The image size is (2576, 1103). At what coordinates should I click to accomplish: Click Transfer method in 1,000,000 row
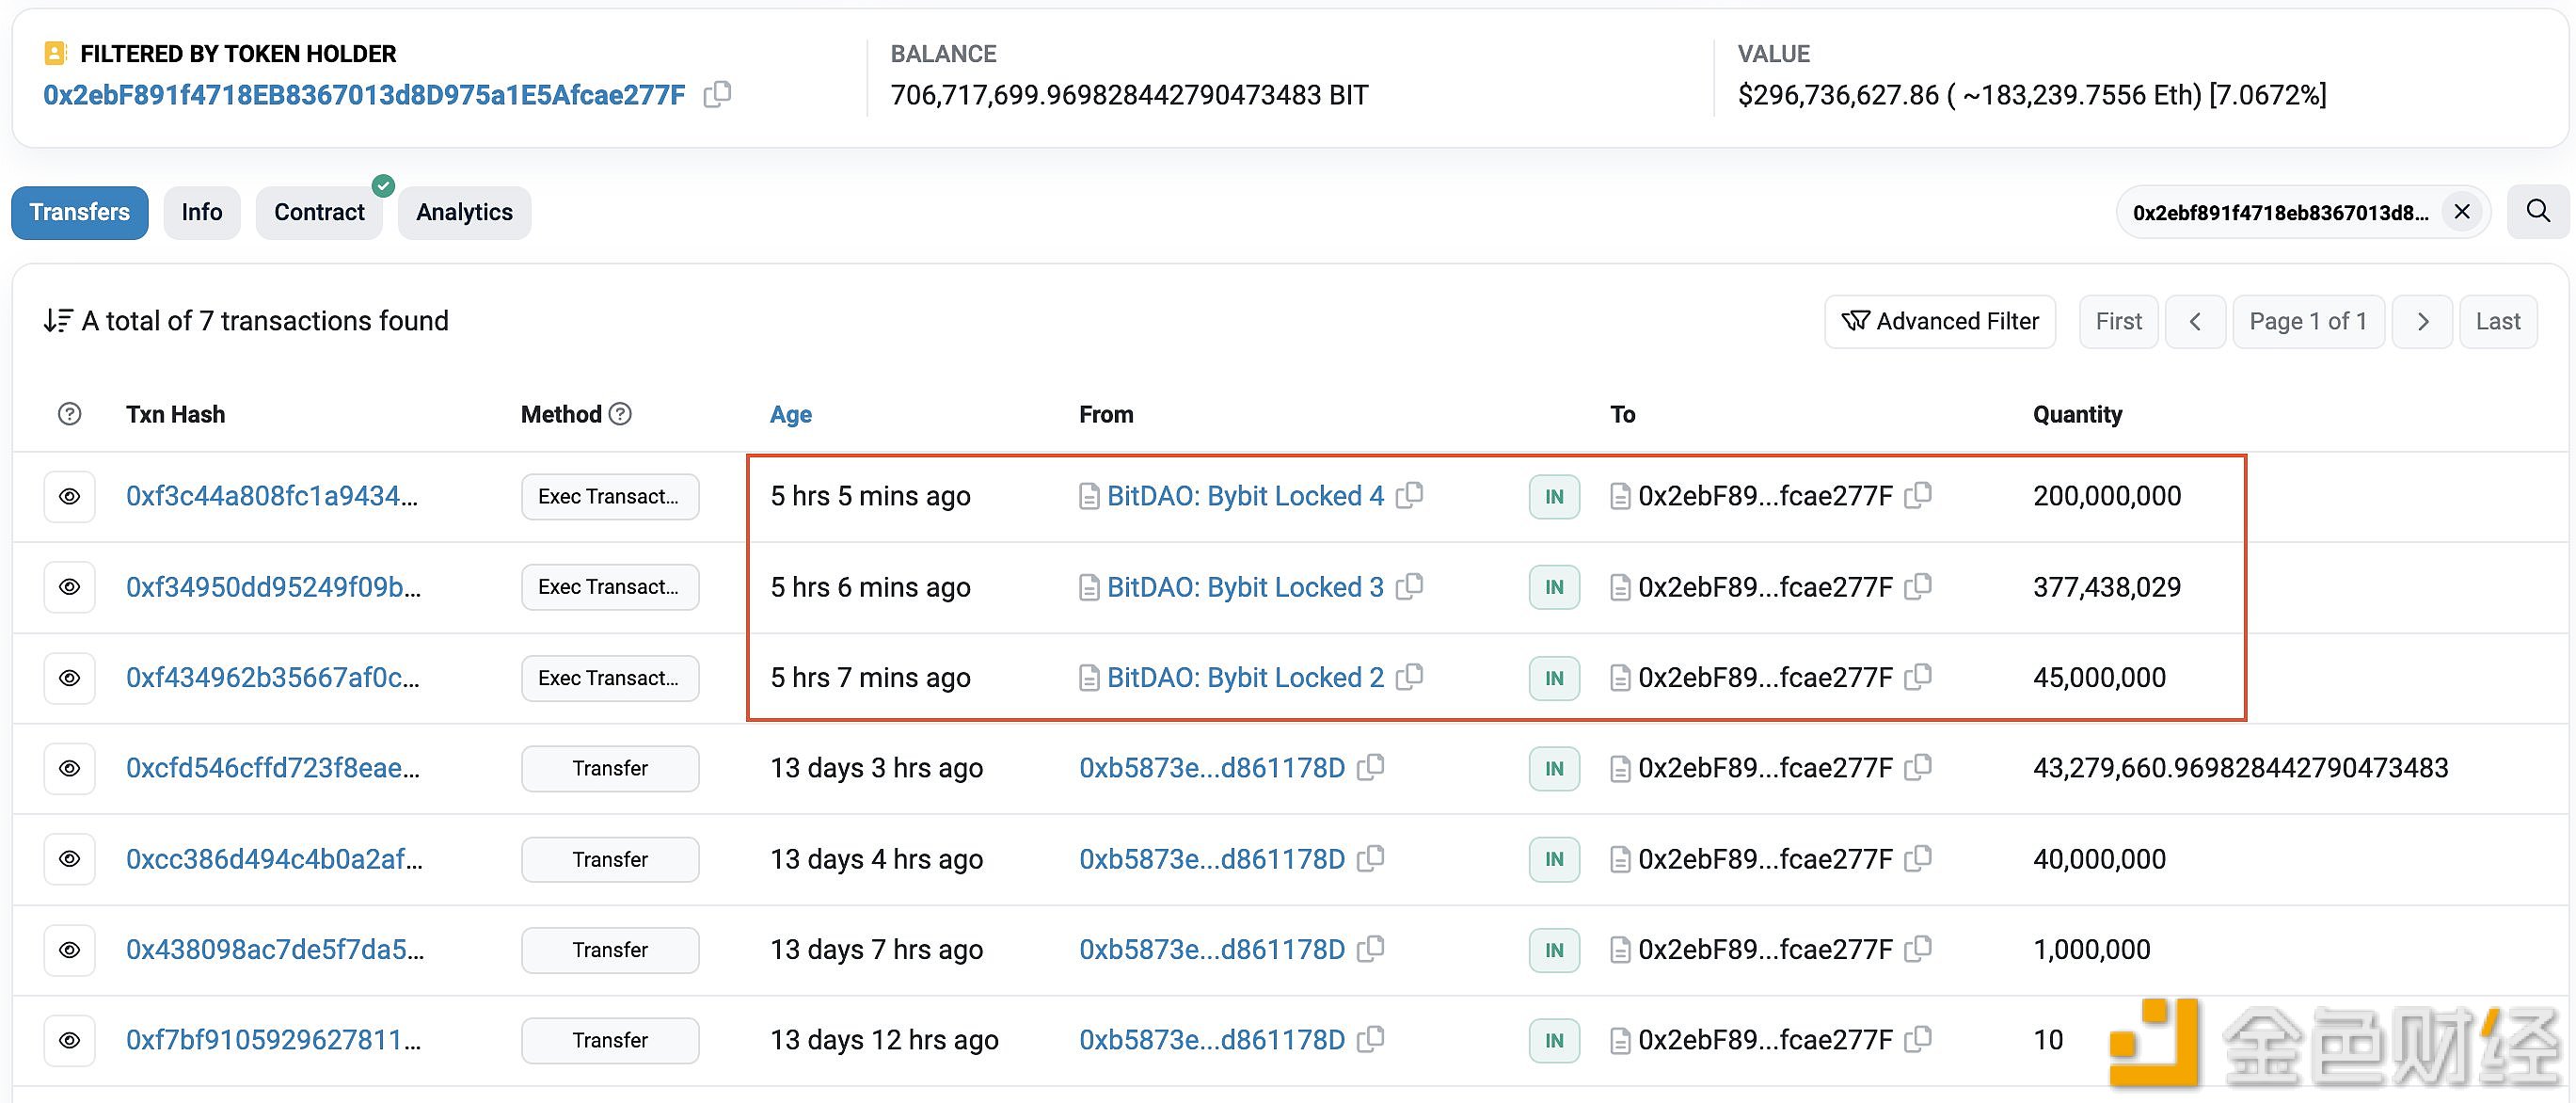pyautogui.click(x=610, y=950)
